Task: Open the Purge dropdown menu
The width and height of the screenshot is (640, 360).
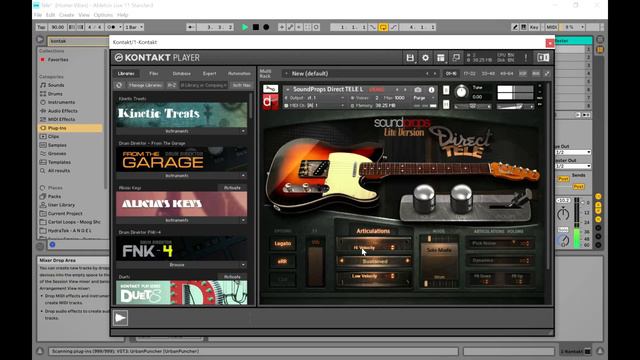Action: click(424, 98)
